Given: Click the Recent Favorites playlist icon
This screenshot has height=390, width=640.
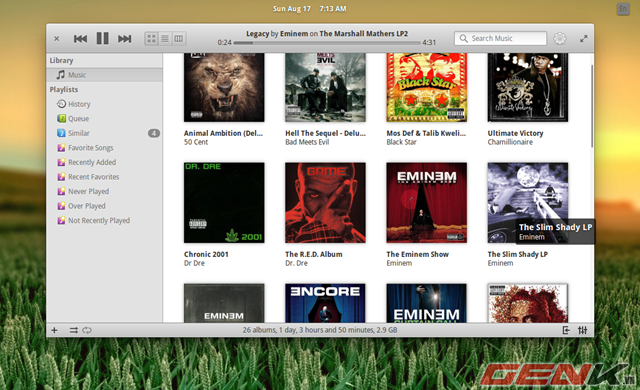Looking at the screenshot, I should tap(61, 177).
